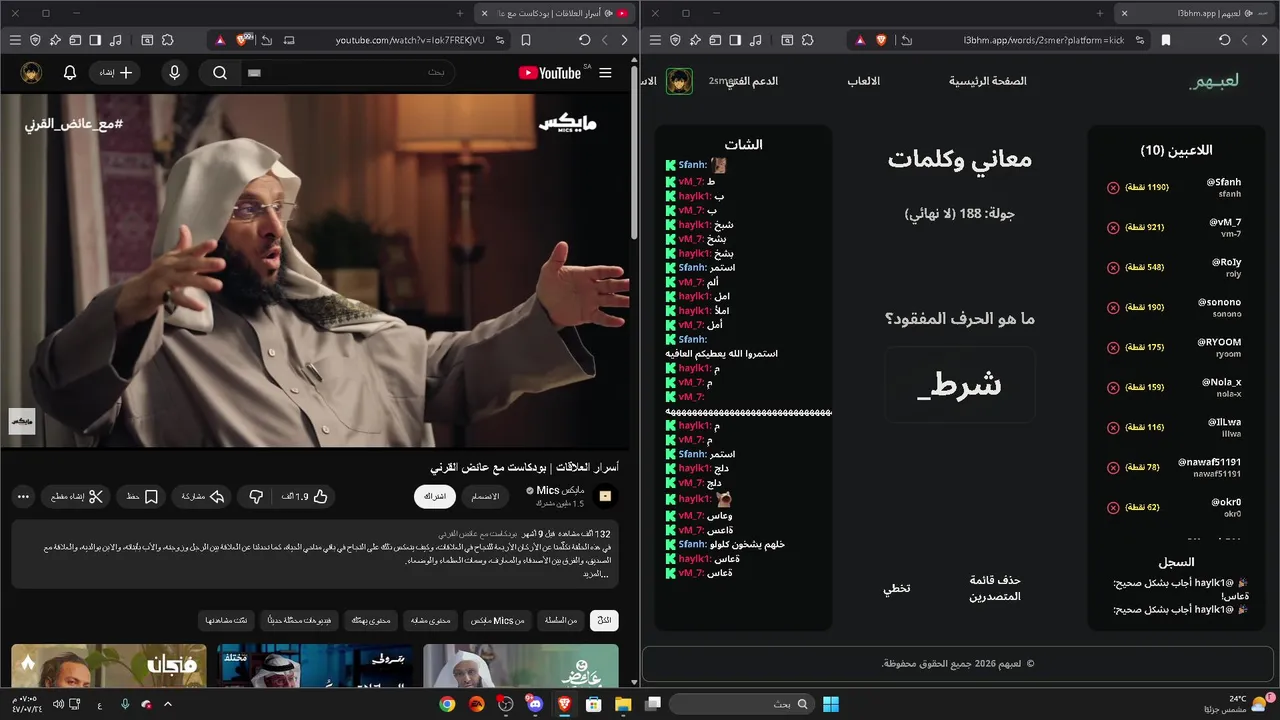Open new tab in YouTube window
Viewport: 1280px width, 720px height.
pos(460,13)
